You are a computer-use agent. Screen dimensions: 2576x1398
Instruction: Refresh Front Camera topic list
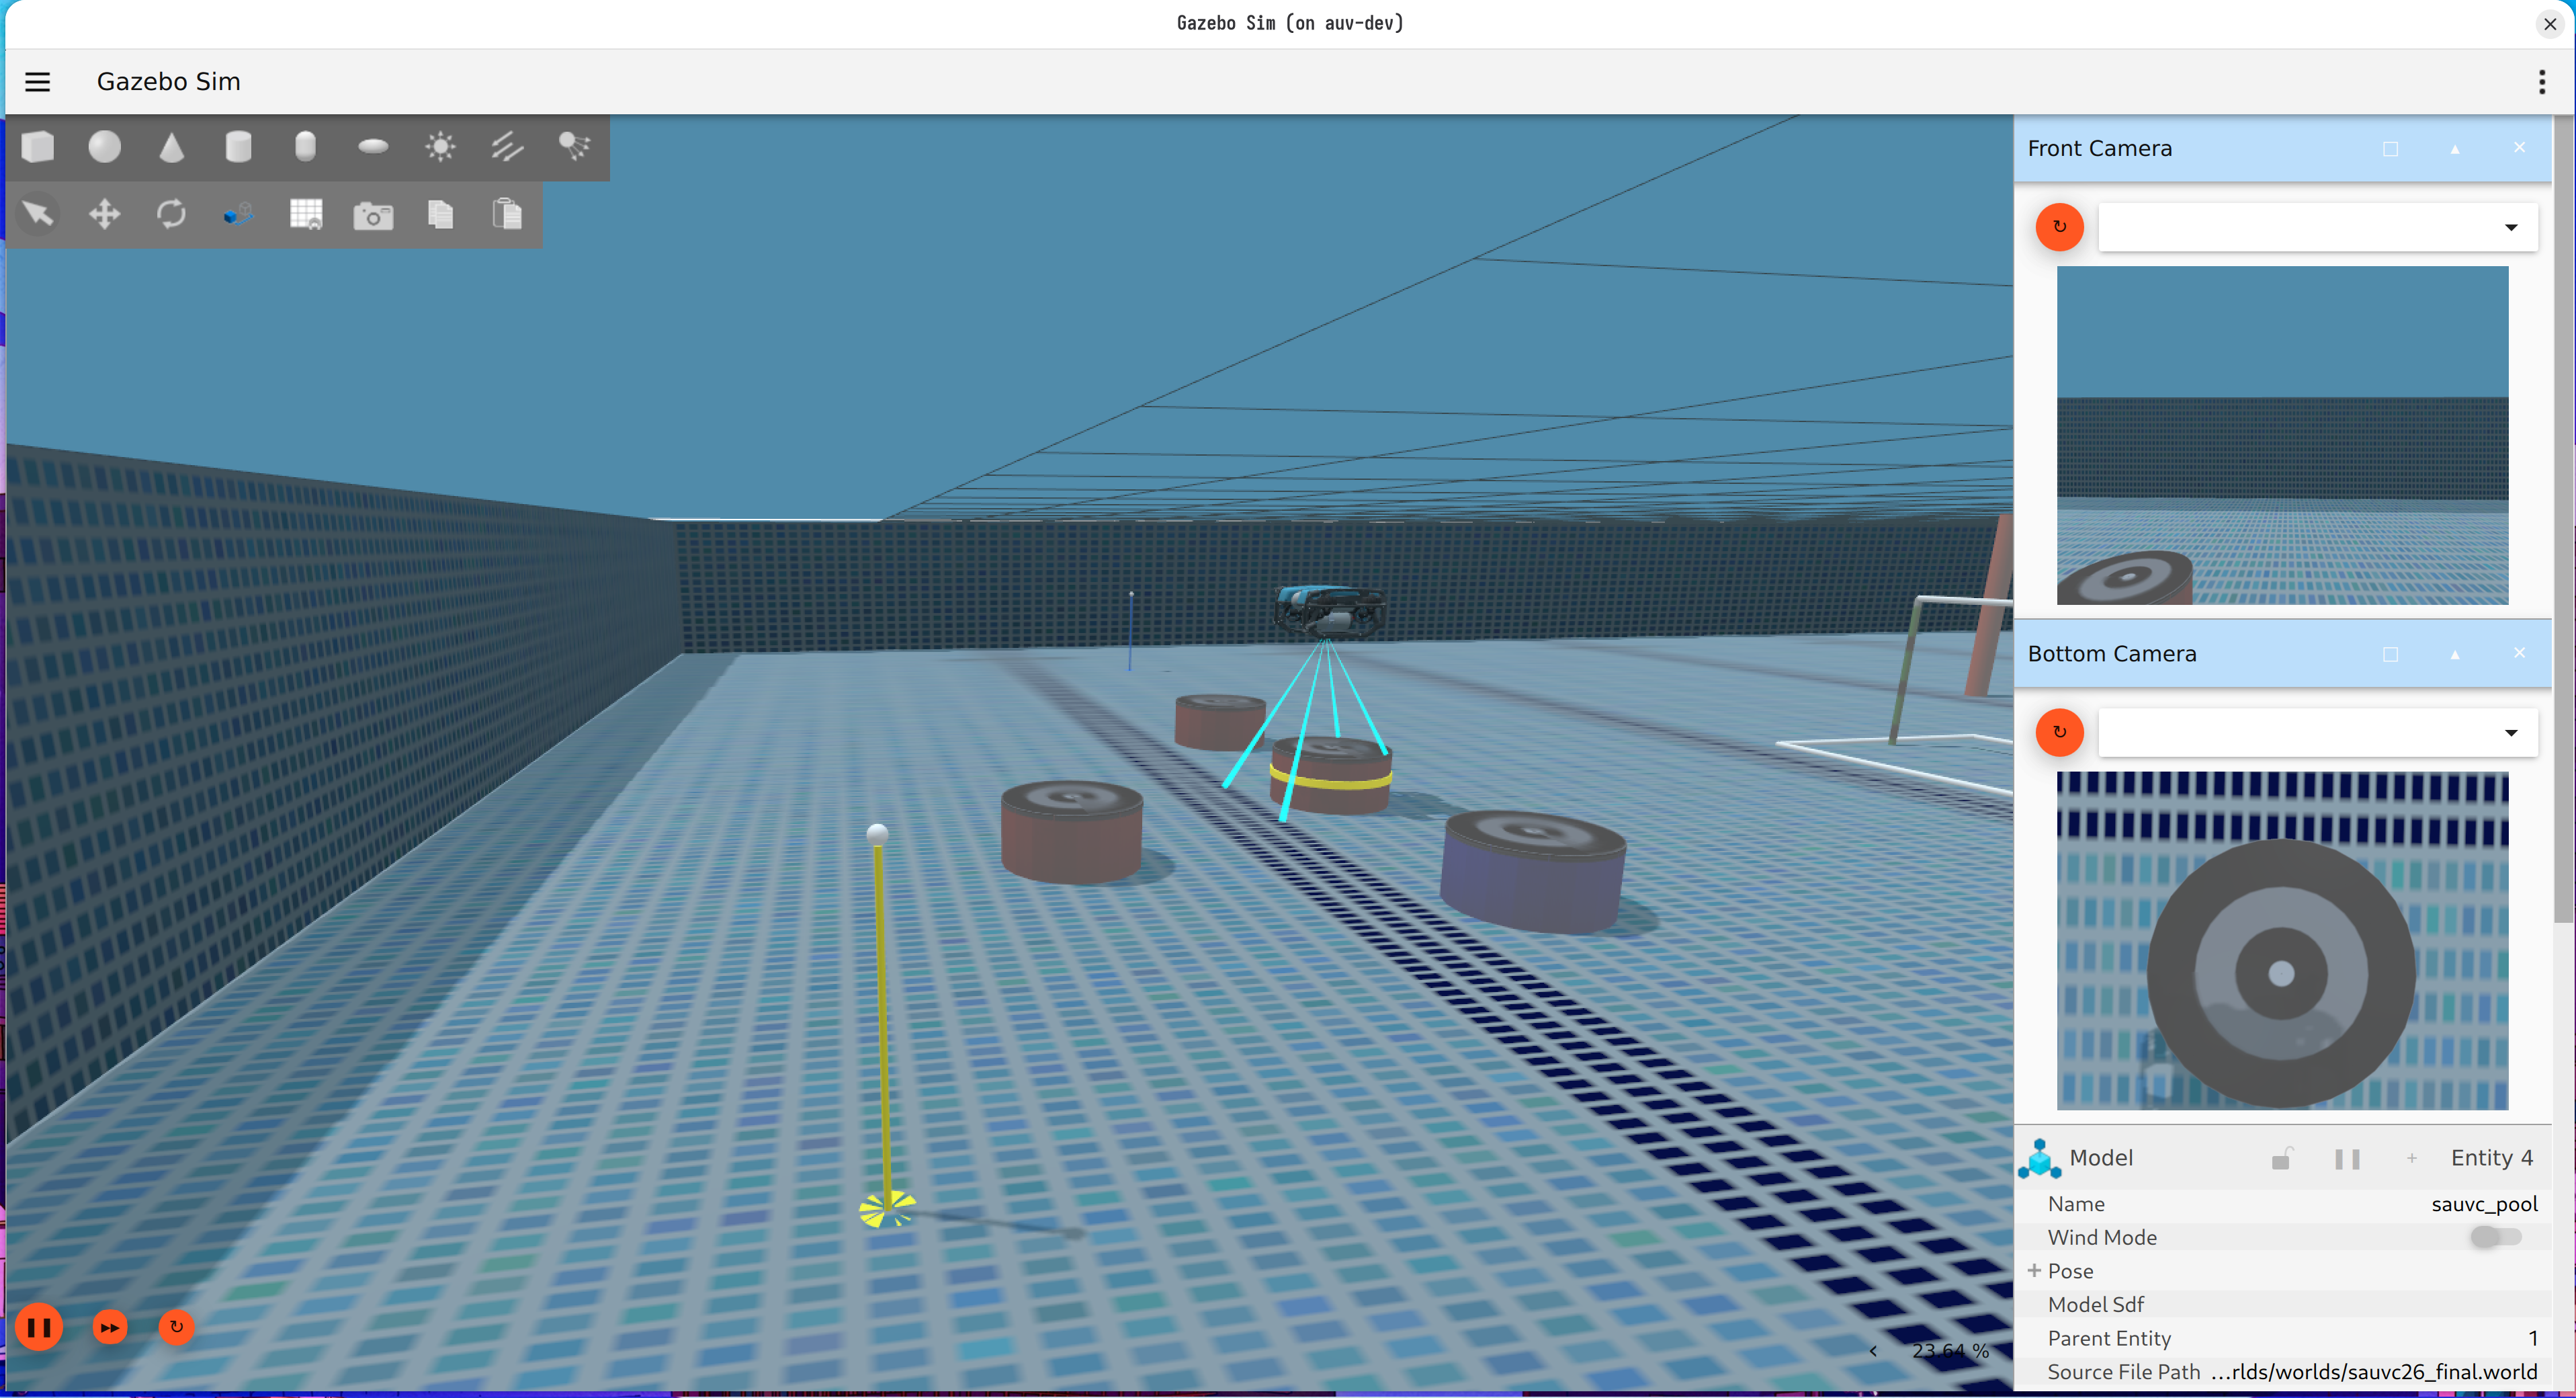2059,227
